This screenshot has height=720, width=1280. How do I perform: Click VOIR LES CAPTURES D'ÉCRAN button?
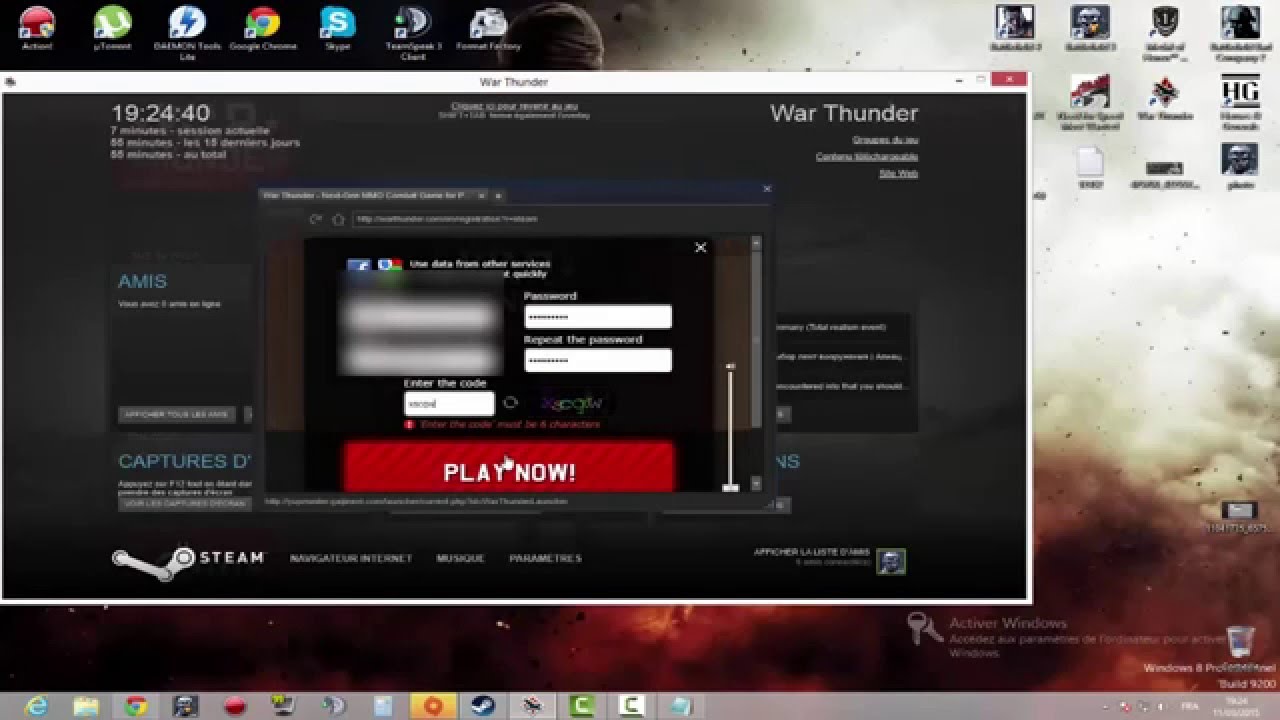point(185,504)
